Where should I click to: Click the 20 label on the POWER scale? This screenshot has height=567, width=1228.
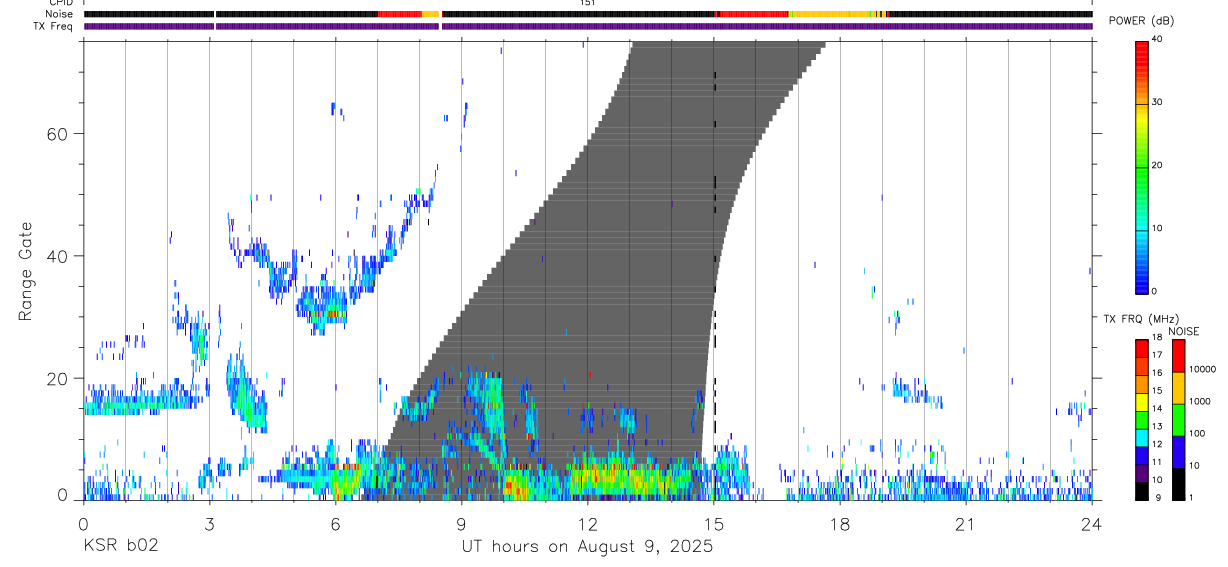coord(1158,165)
